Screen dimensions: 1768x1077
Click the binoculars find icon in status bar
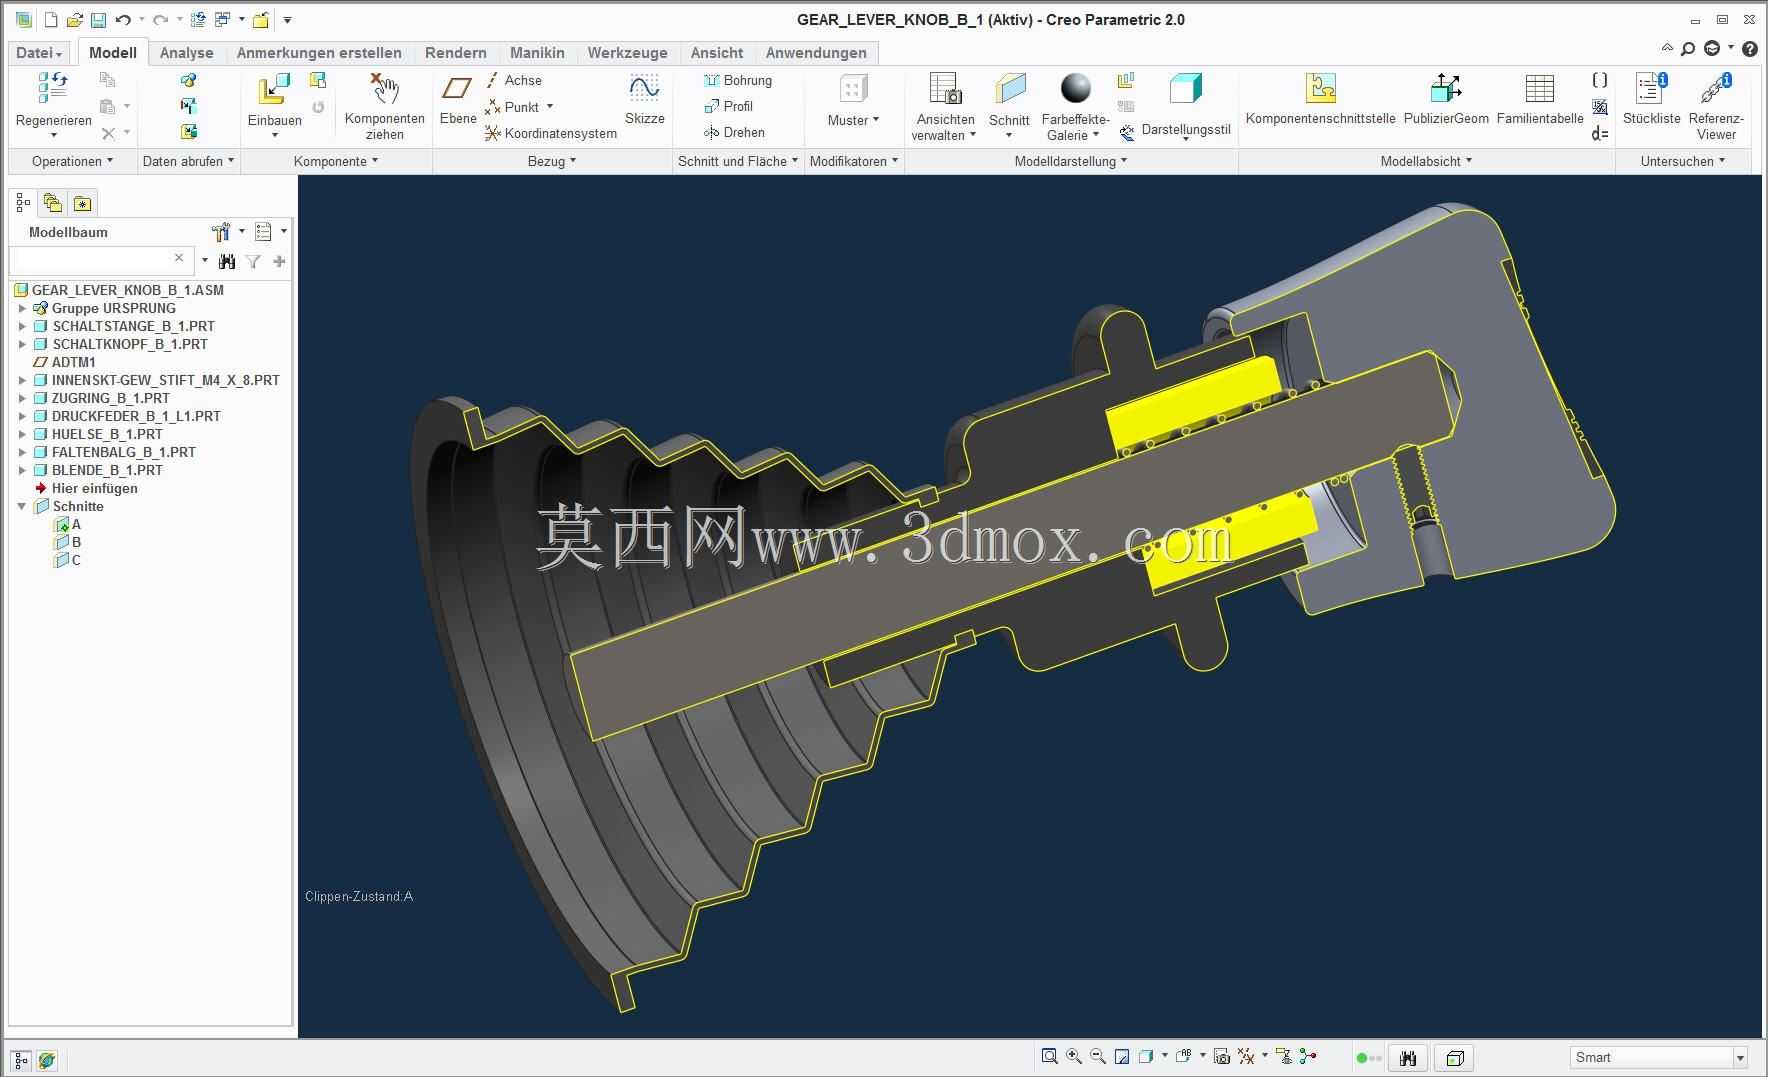coord(1408,1058)
